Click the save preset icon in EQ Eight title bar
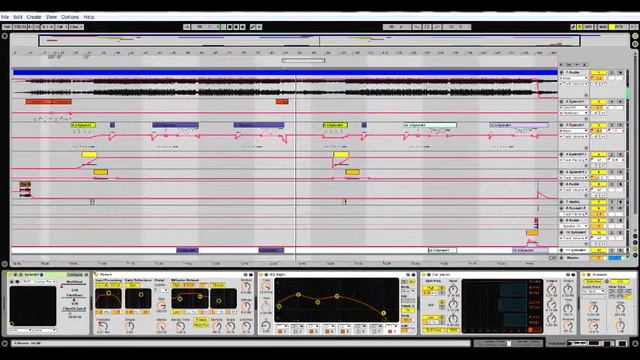 [x=413, y=275]
